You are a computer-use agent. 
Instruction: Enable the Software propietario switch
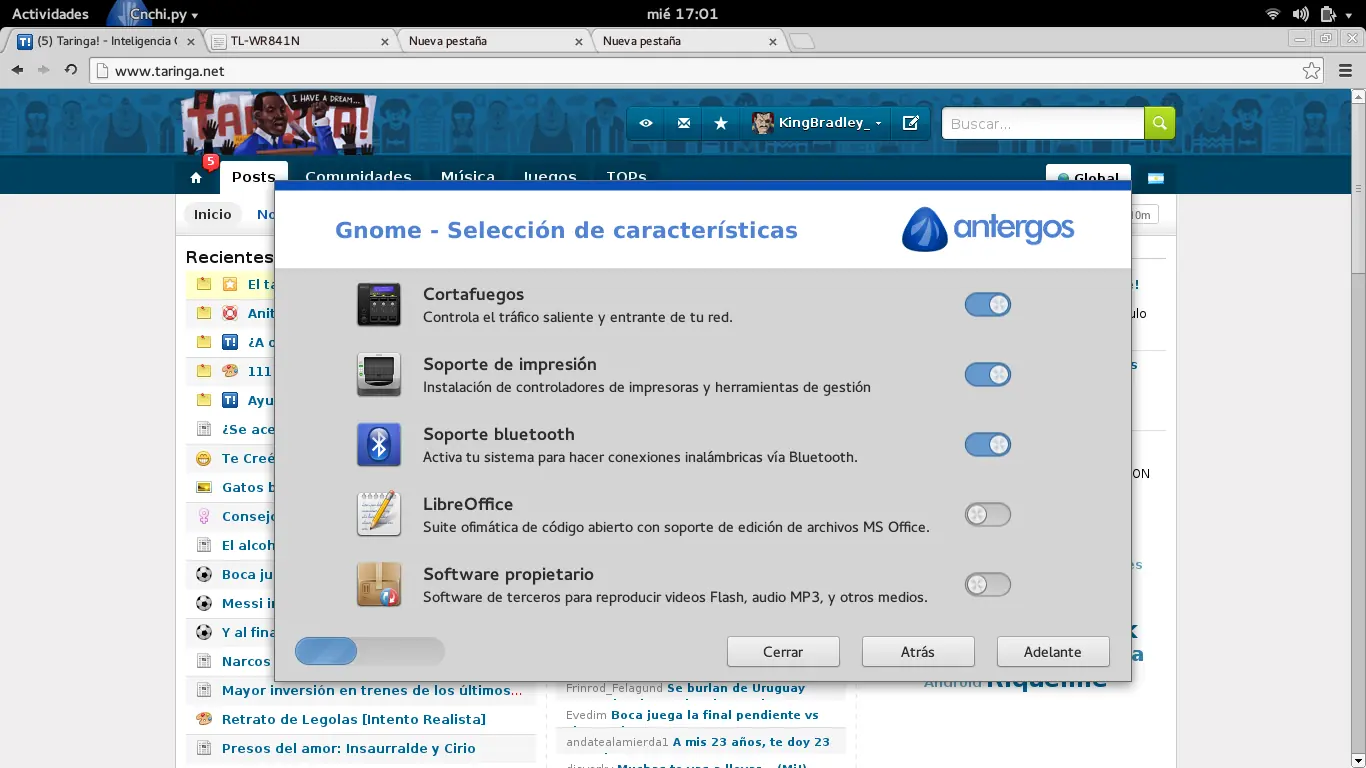click(x=988, y=584)
